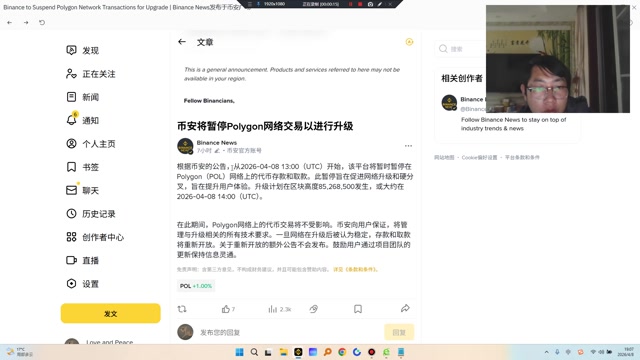The image size is (640, 360).
Task: Click the quote icon under article
Action: coord(313,309)
